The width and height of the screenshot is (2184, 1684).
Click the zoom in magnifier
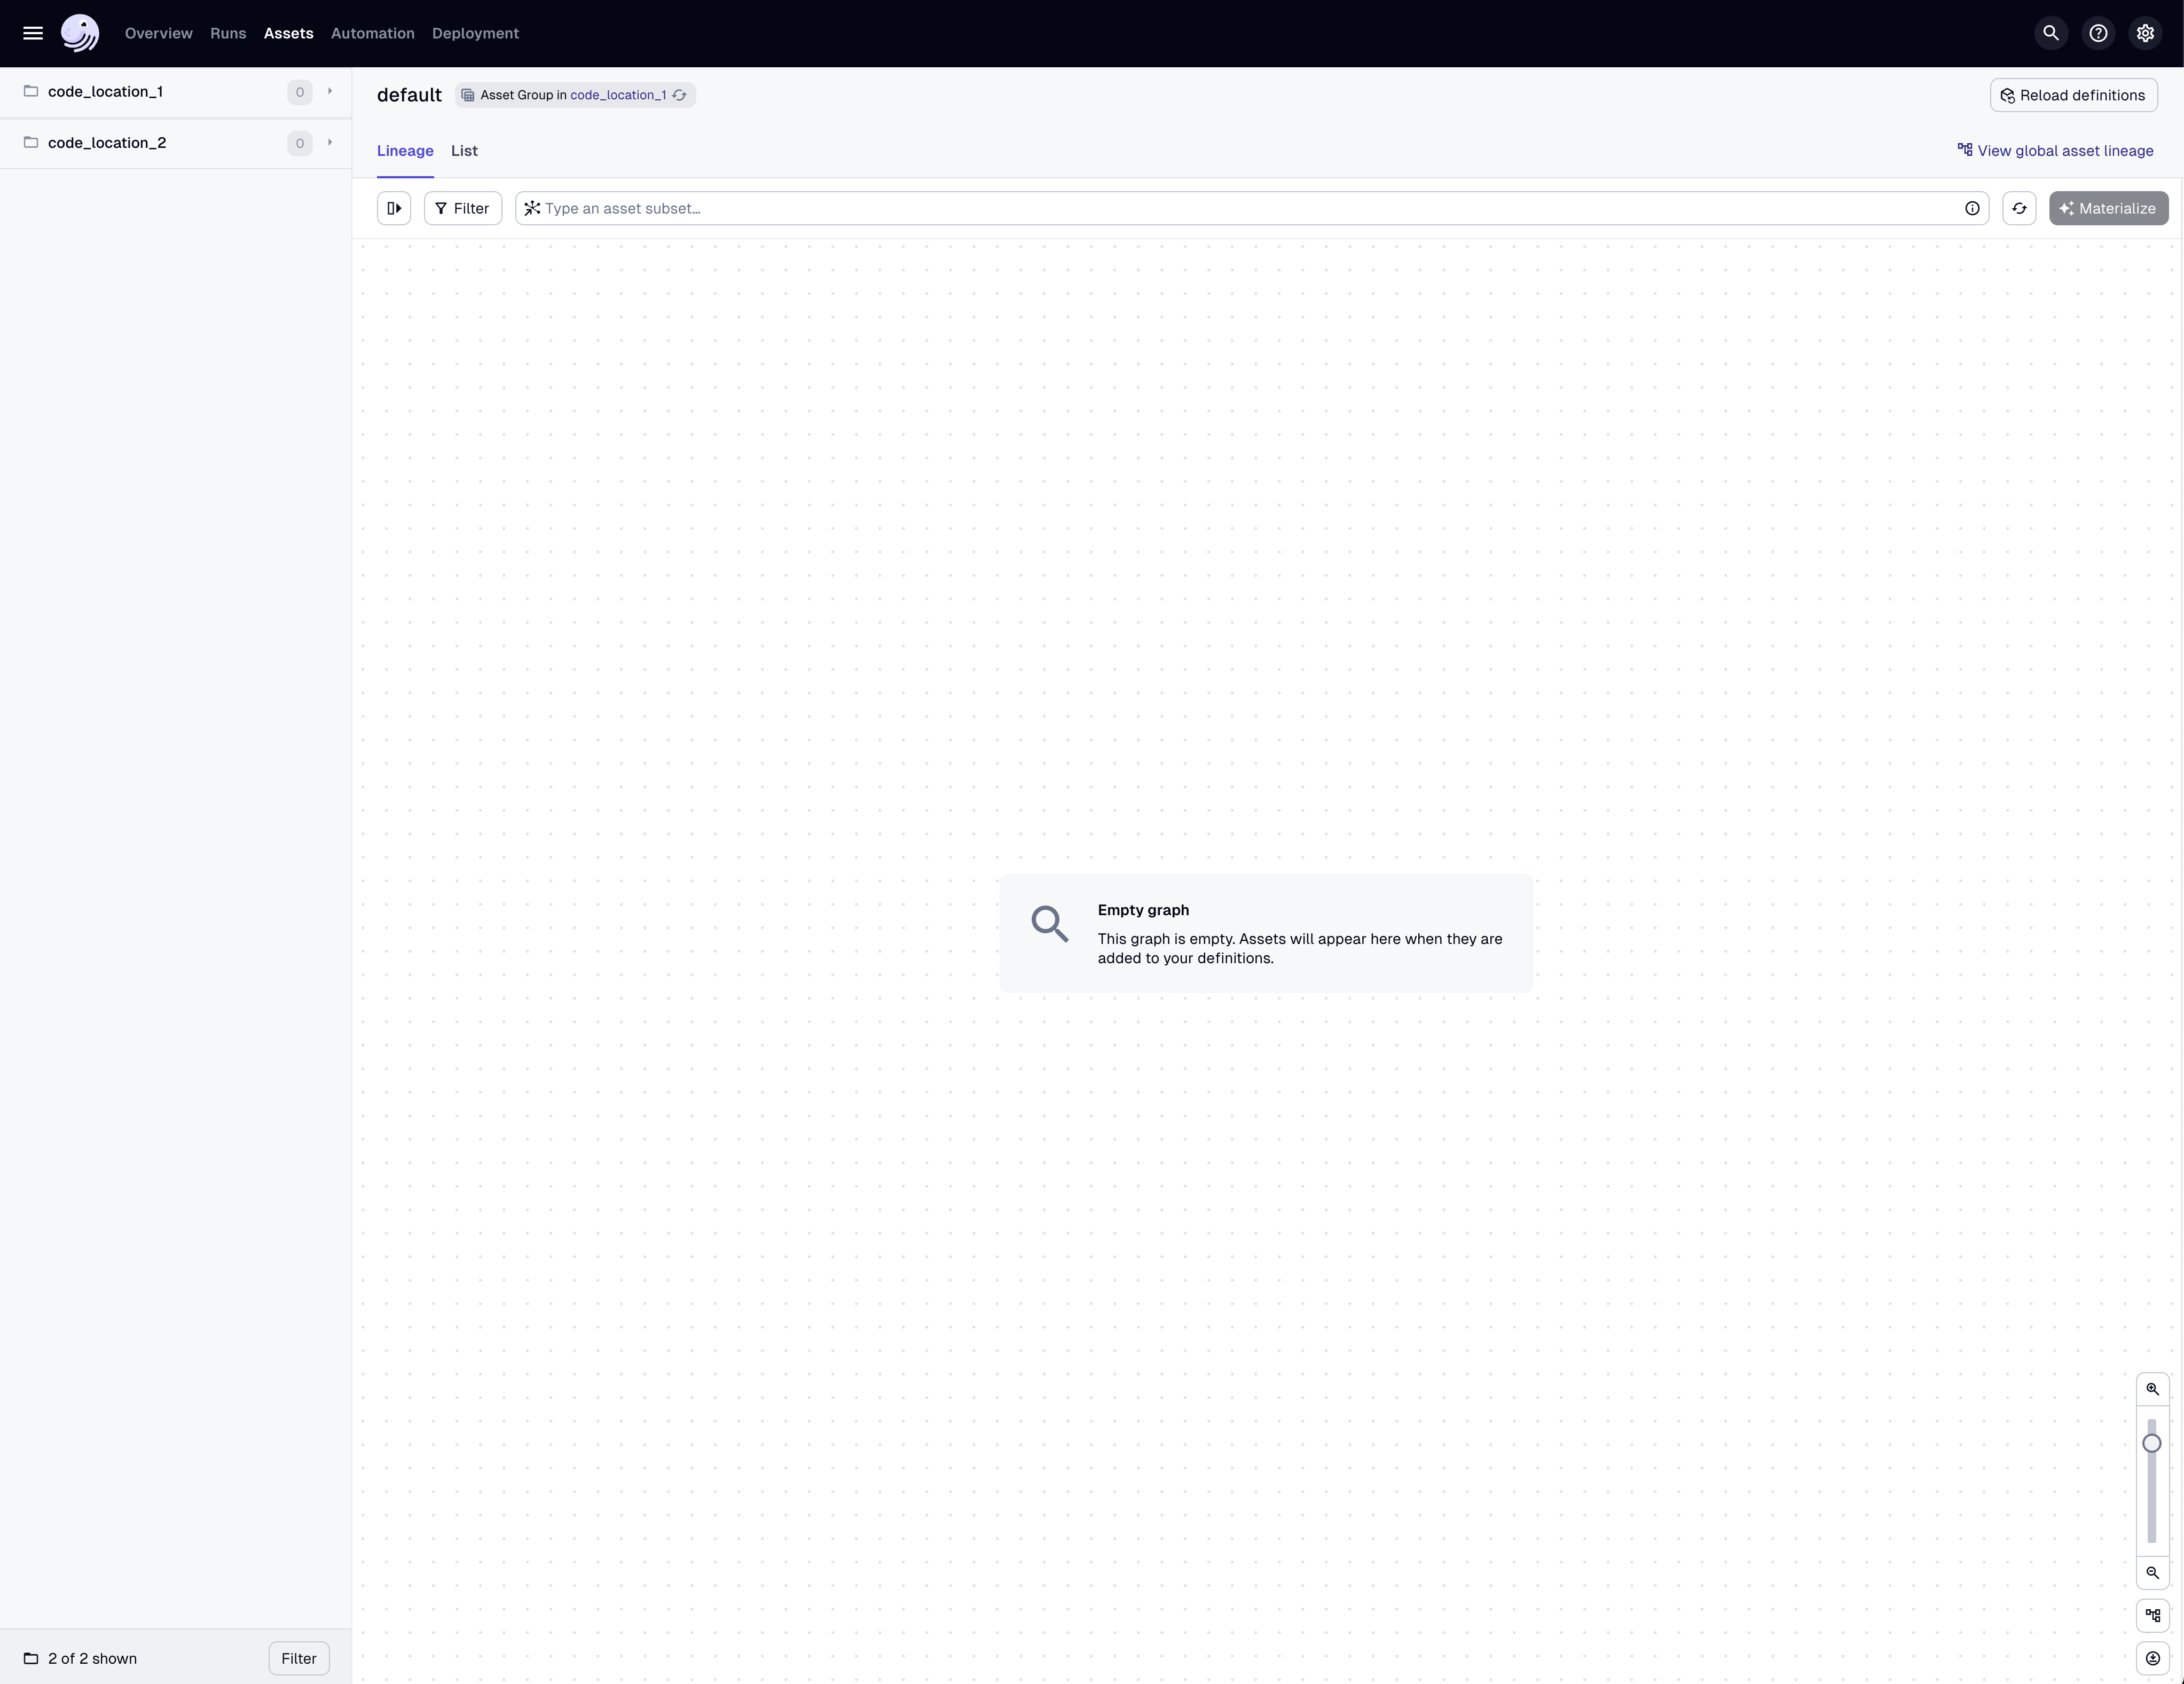coord(2152,1389)
